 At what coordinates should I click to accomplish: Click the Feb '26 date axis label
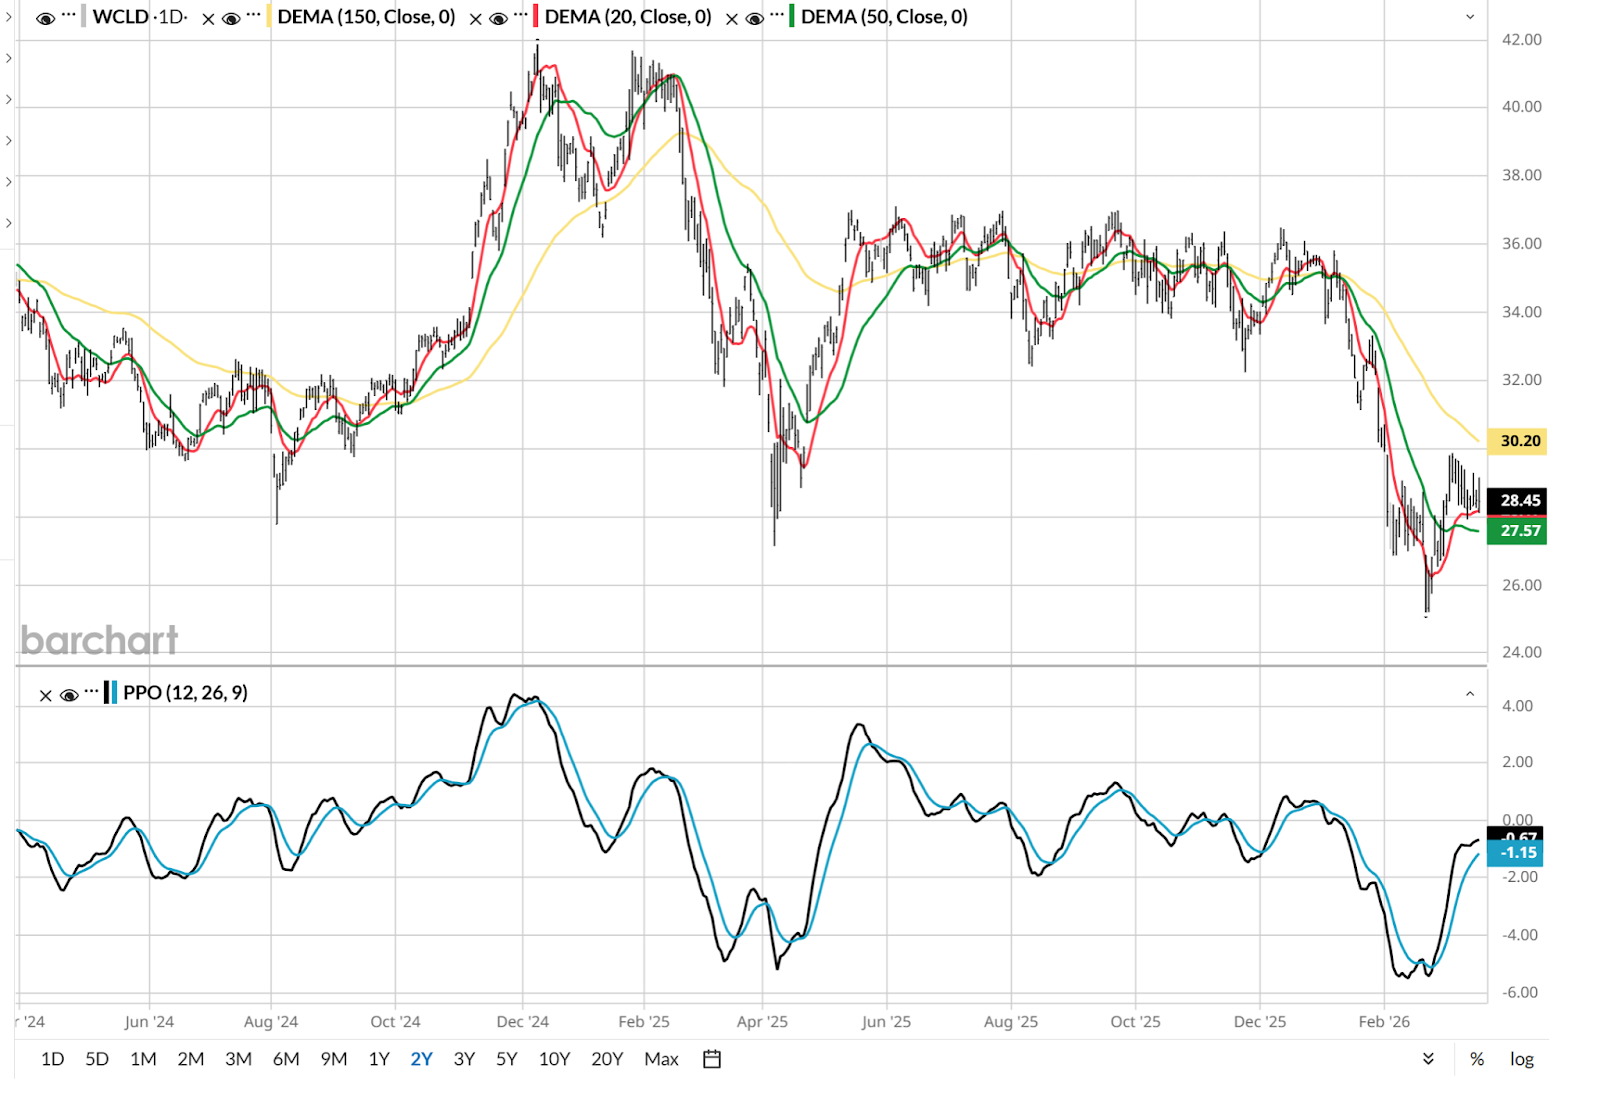[1384, 1022]
